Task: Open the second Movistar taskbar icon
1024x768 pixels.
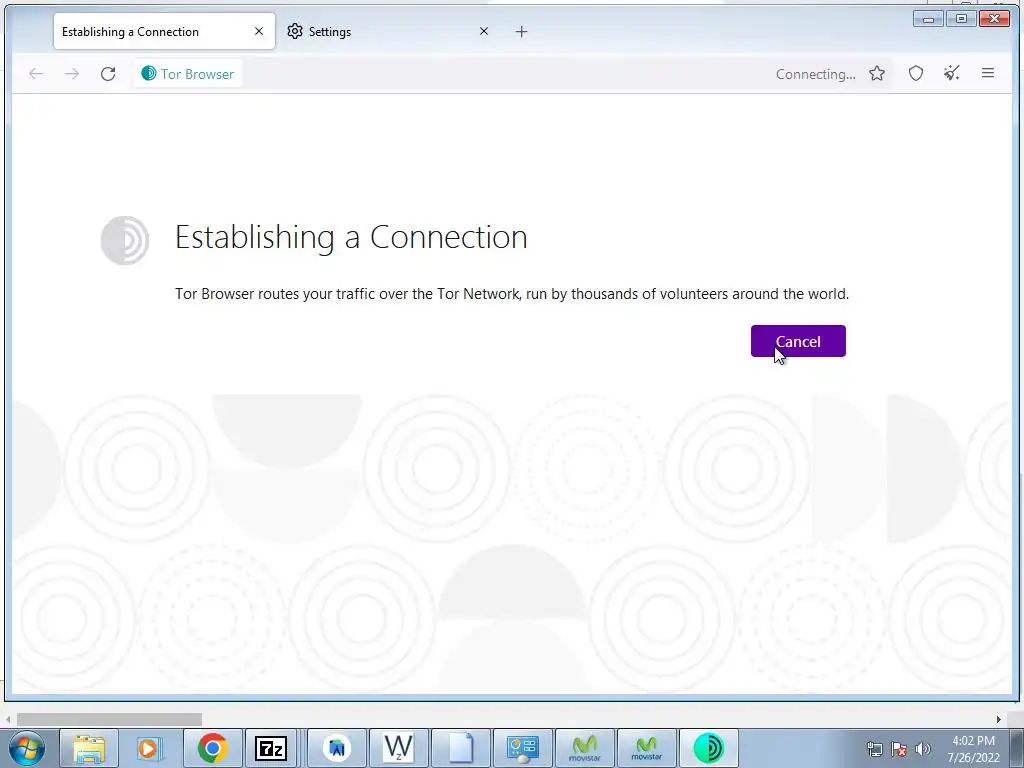Action: pos(647,748)
